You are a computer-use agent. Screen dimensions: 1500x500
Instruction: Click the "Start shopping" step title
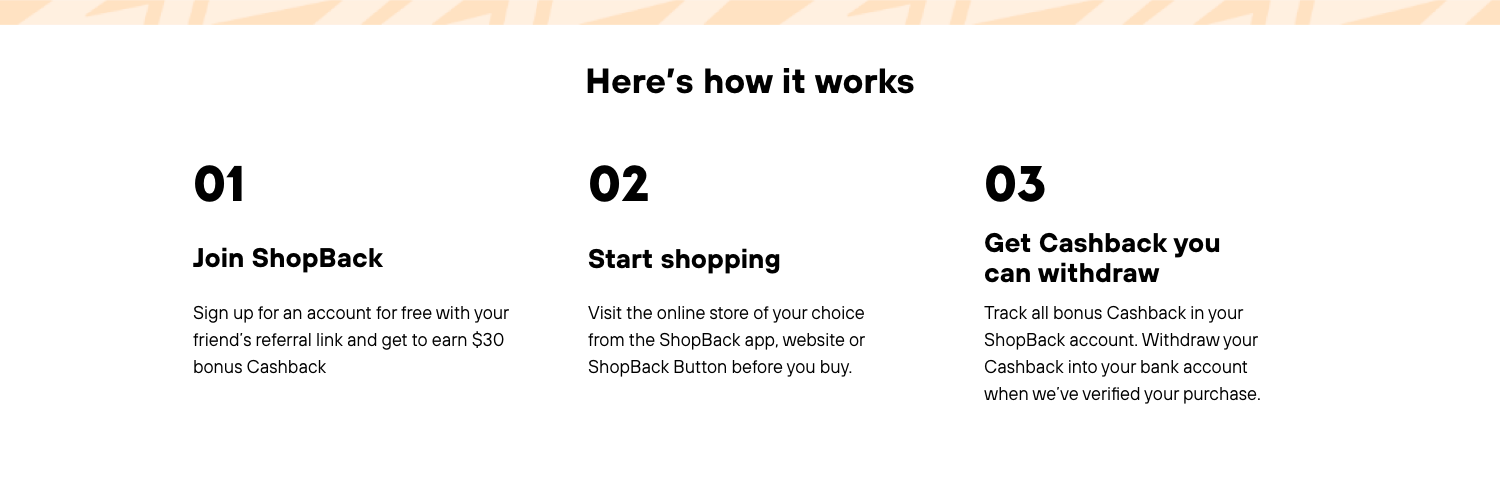point(684,259)
